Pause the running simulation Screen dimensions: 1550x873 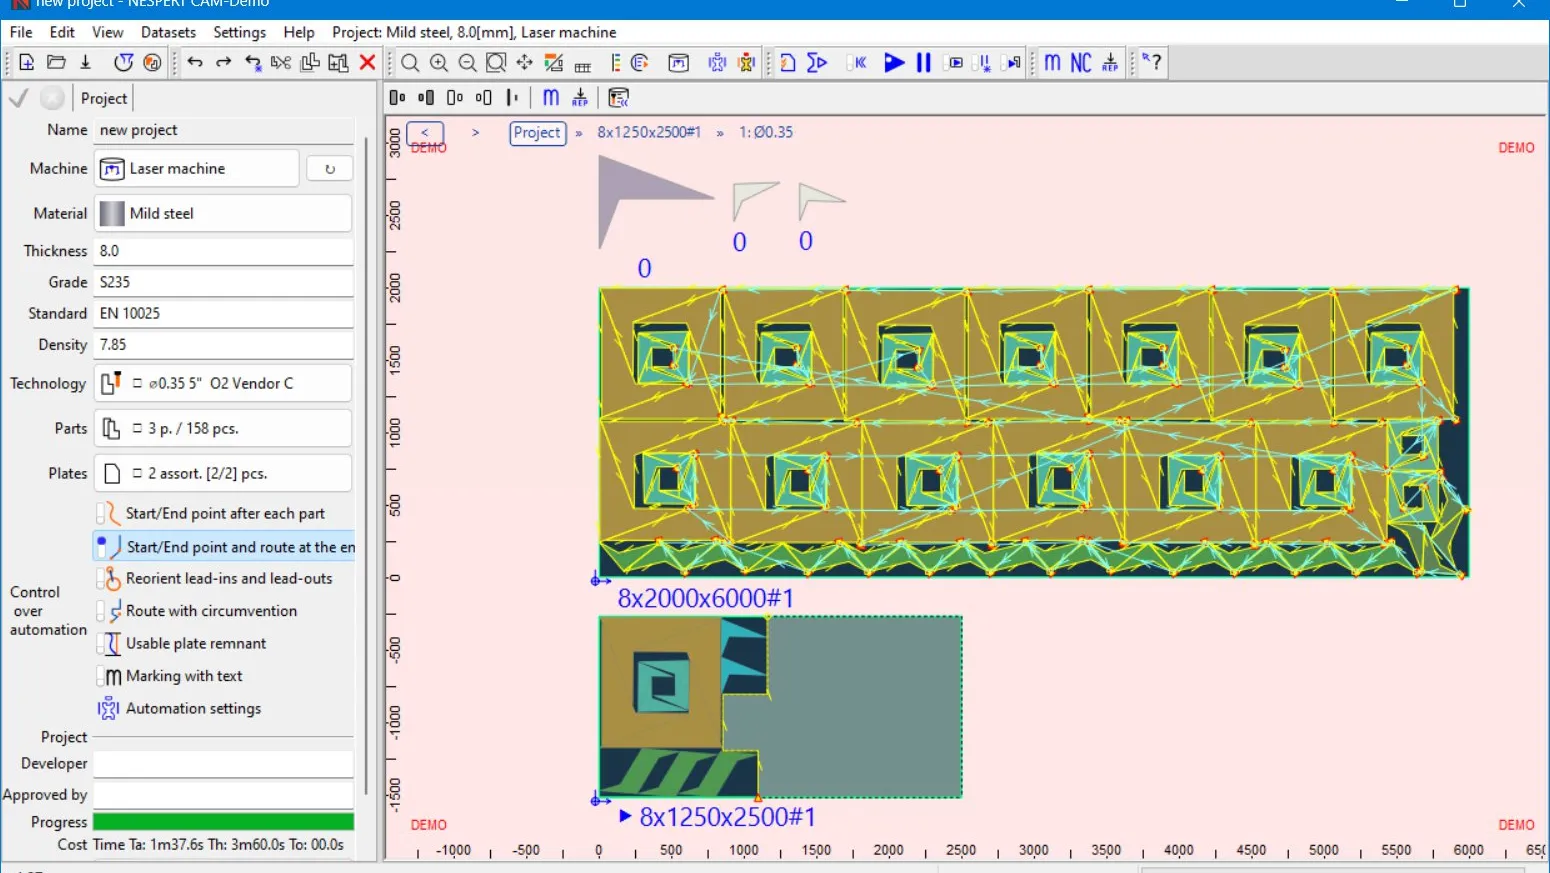point(923,62)
